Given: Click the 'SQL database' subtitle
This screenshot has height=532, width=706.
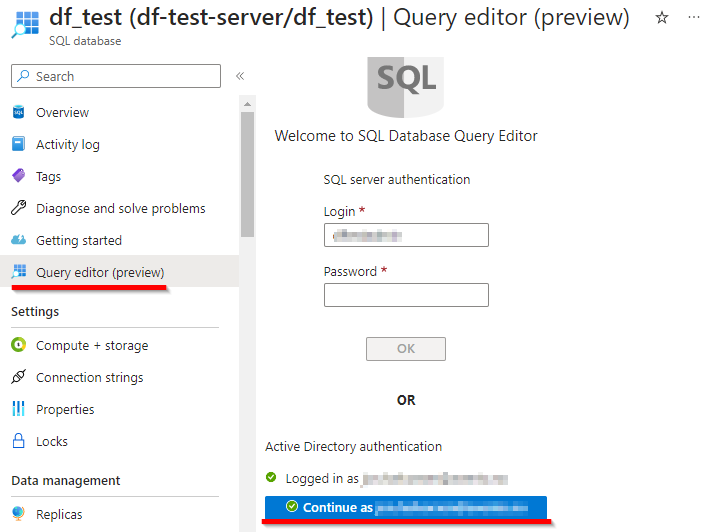Looking at the screenshot, I should (x=85, y=41).
